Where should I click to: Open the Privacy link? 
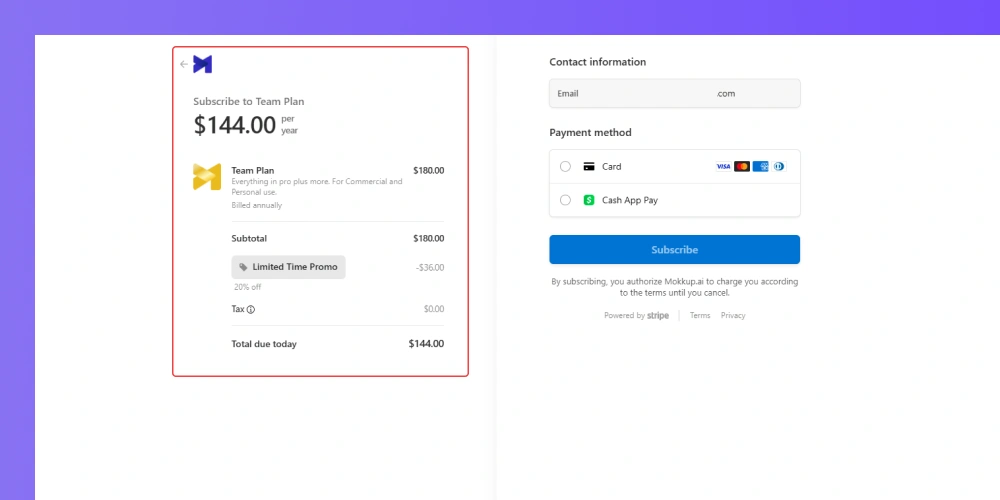[x=733, y=316]
